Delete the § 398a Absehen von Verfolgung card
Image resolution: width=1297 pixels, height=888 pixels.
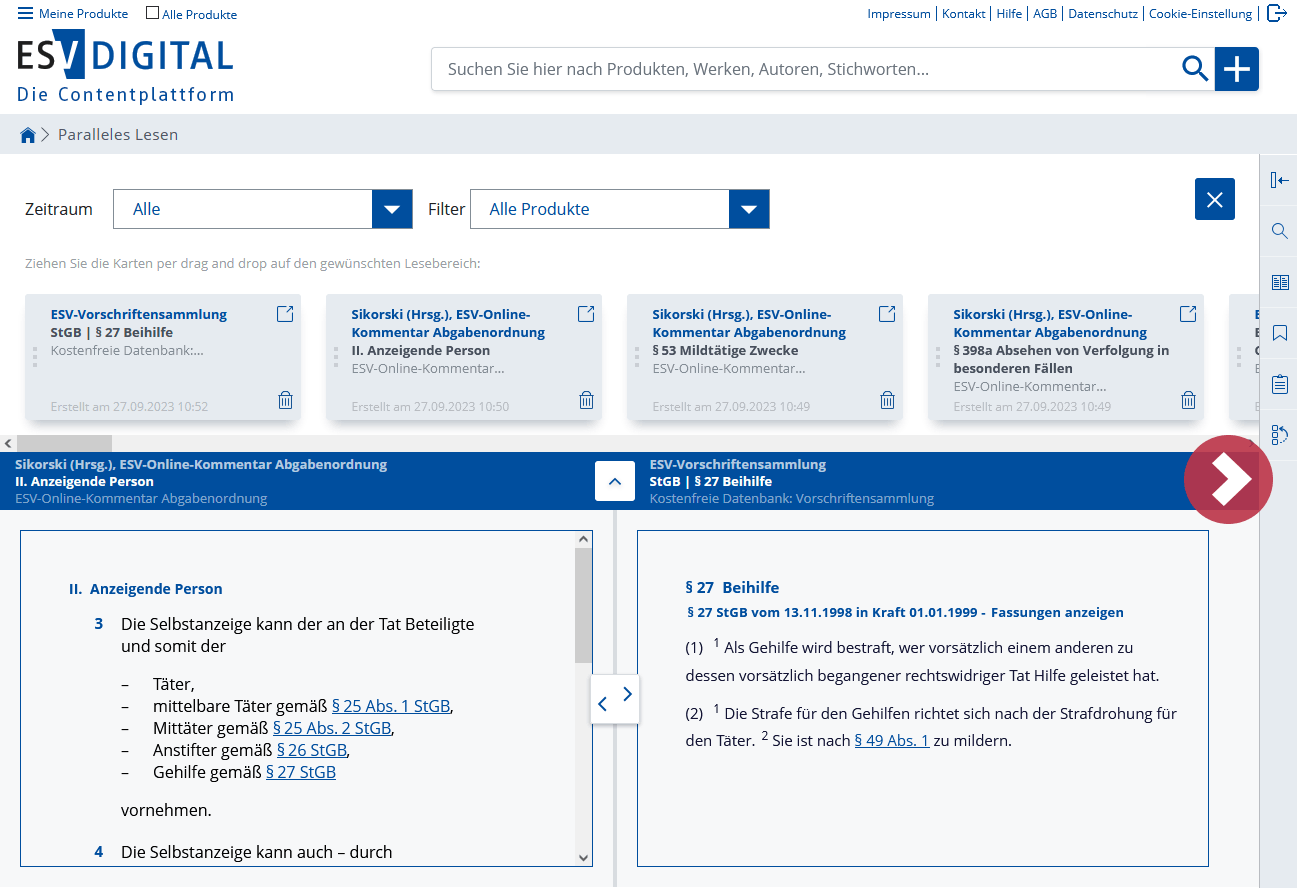[1189, 400]
